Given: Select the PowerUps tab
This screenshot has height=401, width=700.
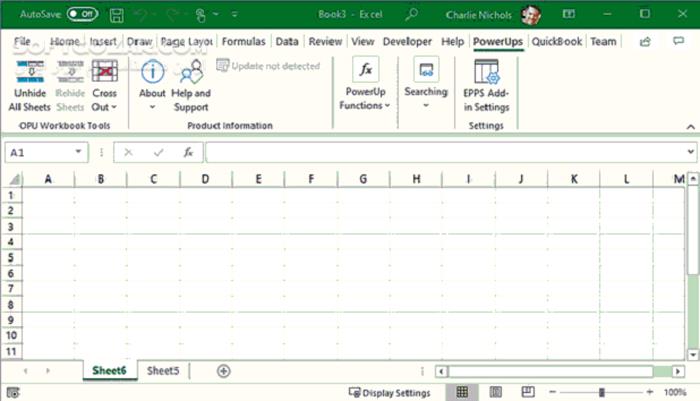Looking at the screenshot, I should [x=498, y=42].
